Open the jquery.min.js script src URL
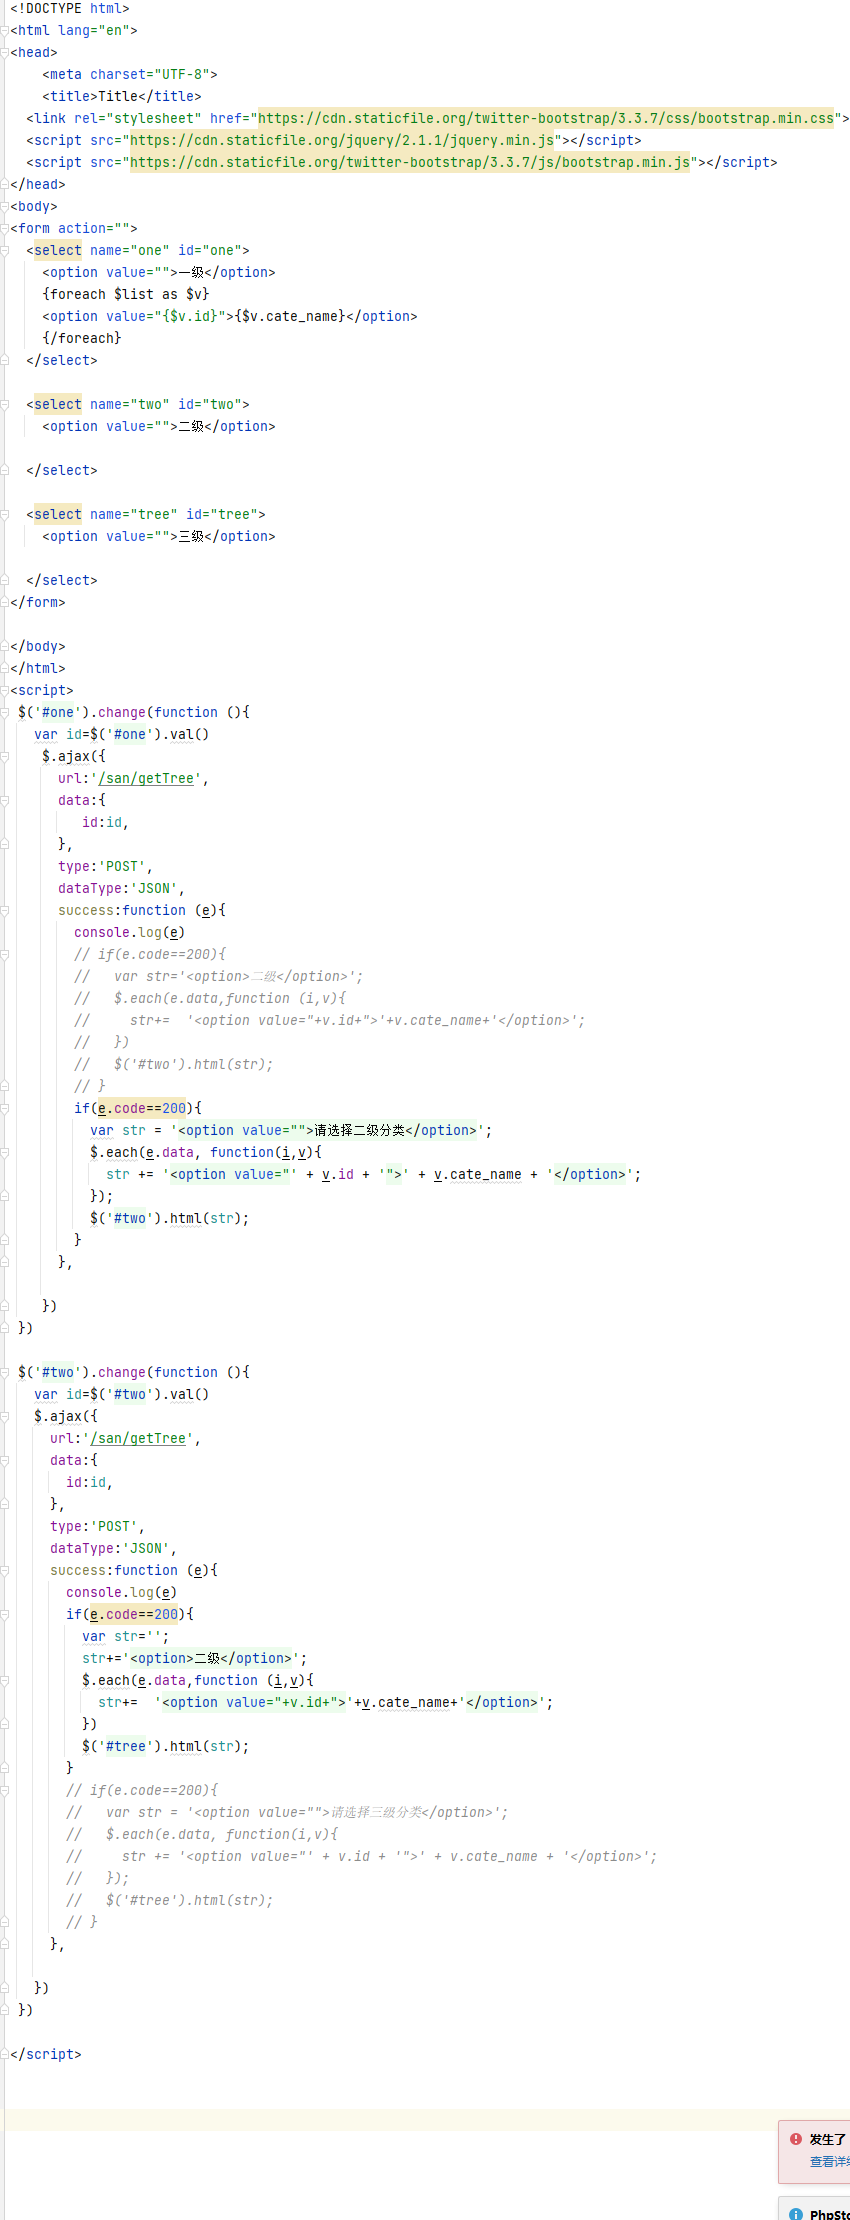Screen dimensions: 850x2220 click(x=342, y=140)
